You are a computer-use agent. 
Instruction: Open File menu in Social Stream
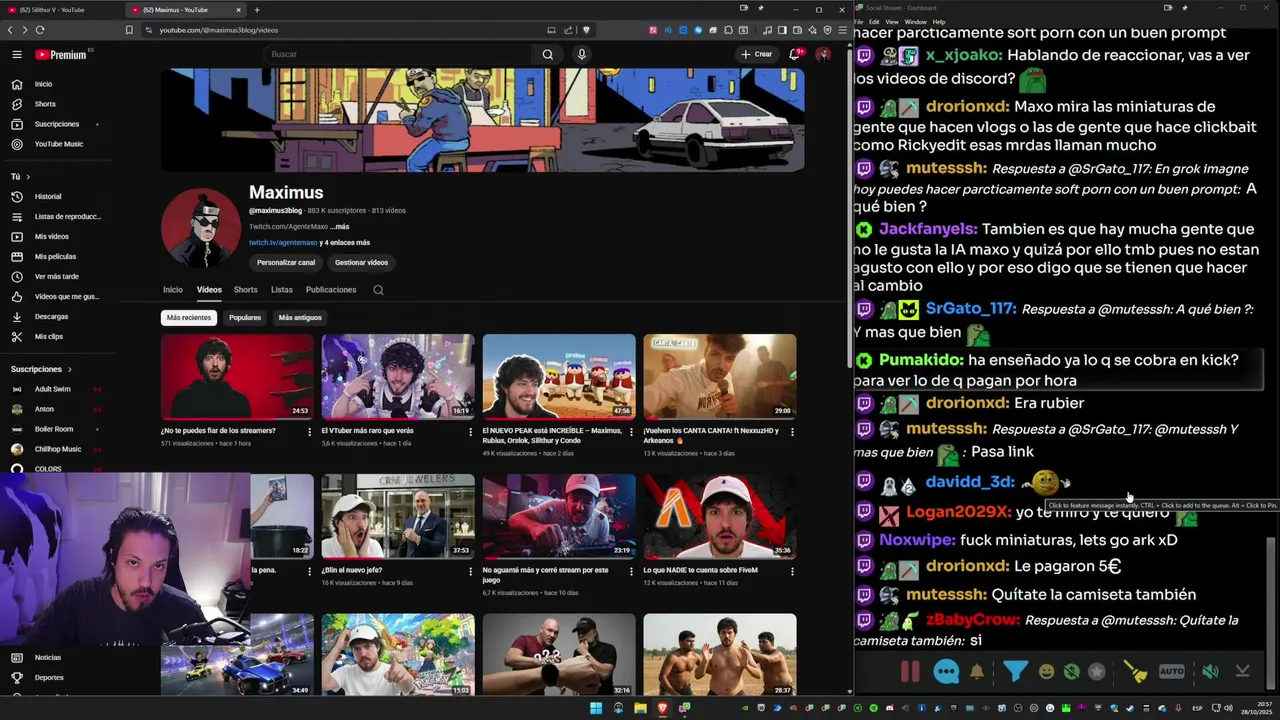pos(859,21)
